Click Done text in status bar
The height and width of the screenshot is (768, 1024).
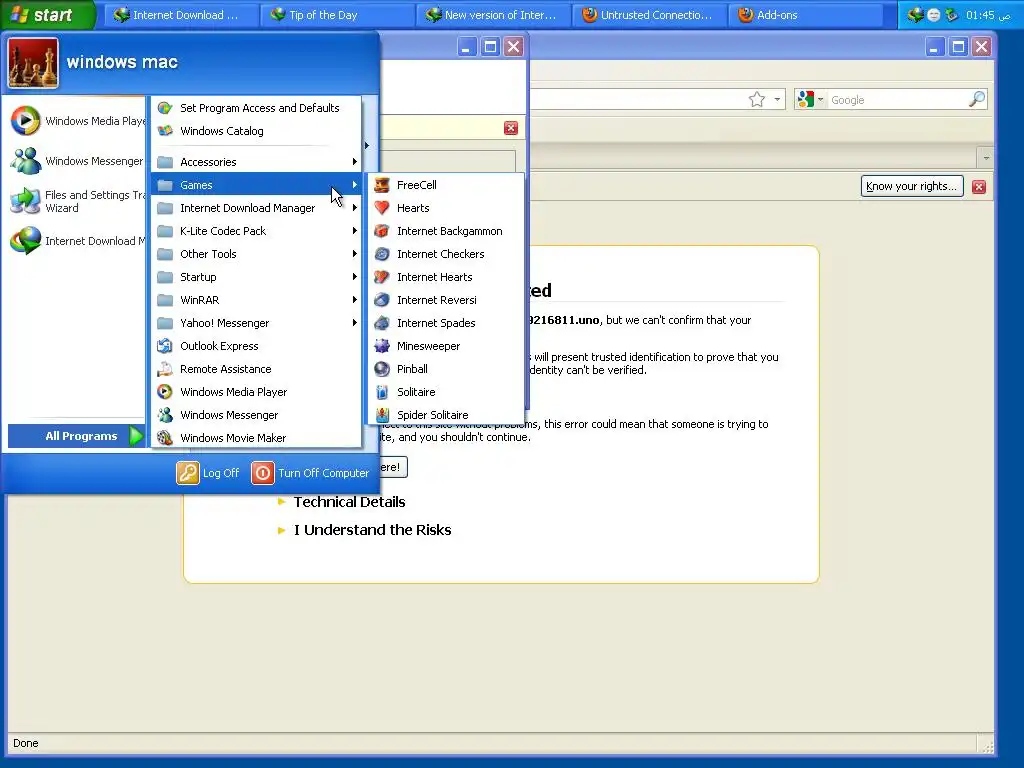coord(25,743)
